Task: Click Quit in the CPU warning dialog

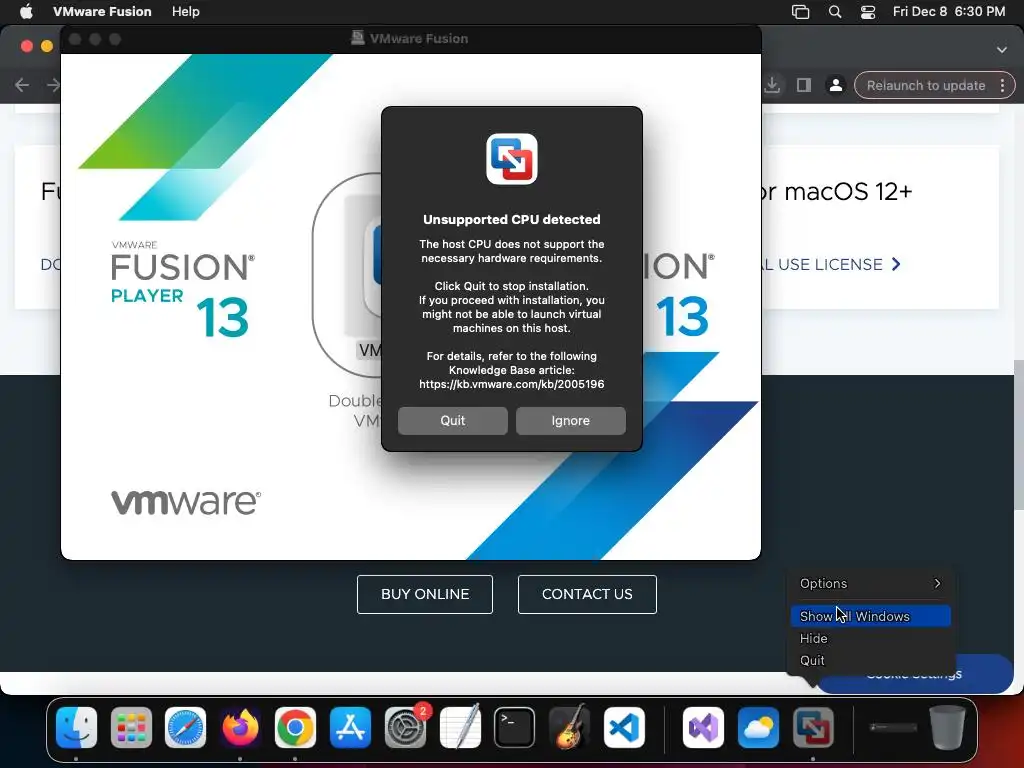Action: tap(453, 421)
